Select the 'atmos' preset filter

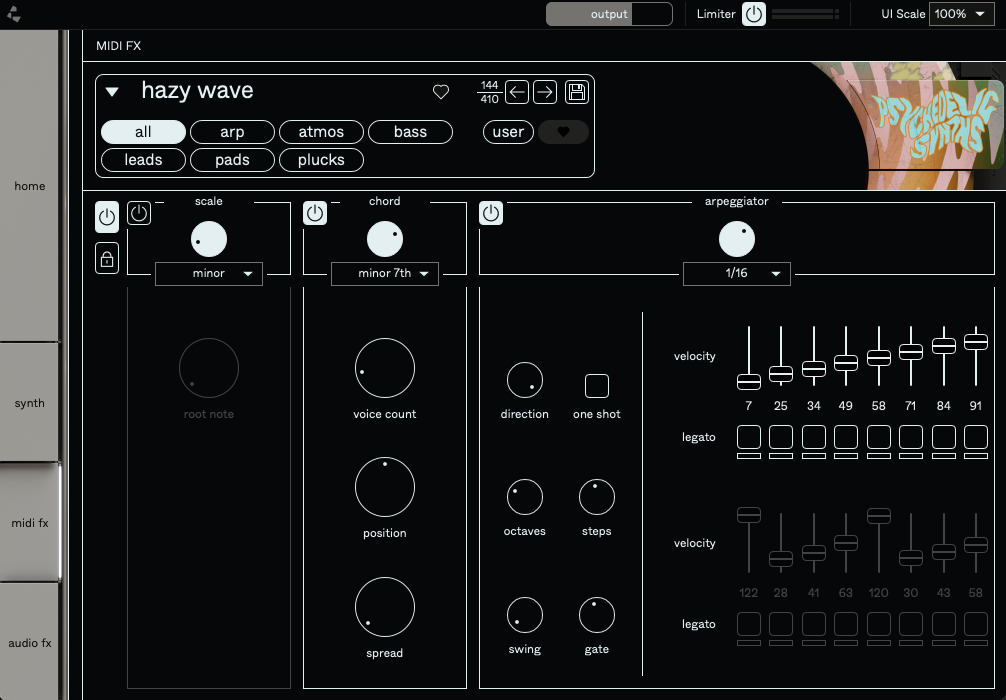(x=321, y=132)
